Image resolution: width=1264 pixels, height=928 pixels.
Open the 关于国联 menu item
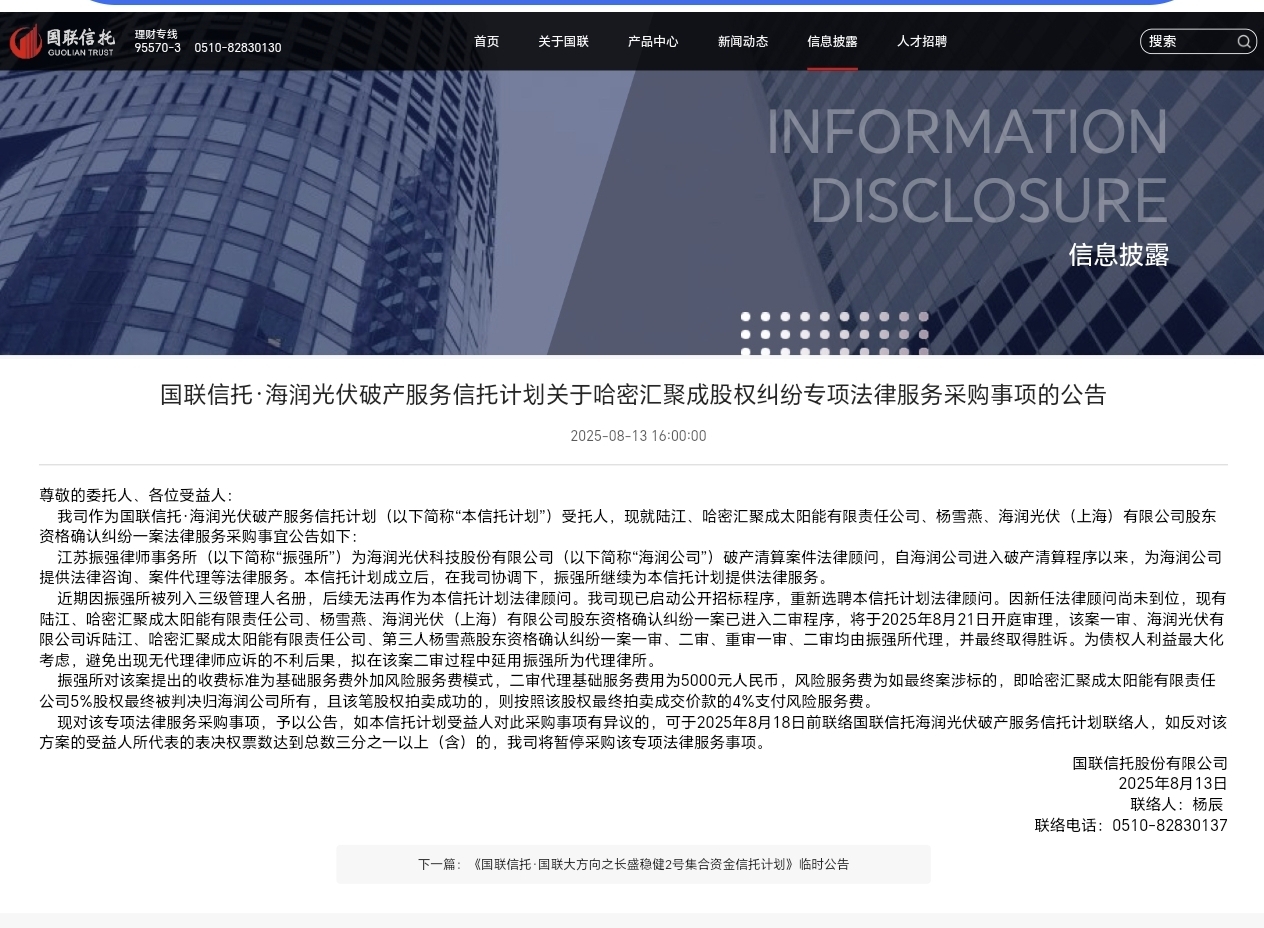click(563, 42)
